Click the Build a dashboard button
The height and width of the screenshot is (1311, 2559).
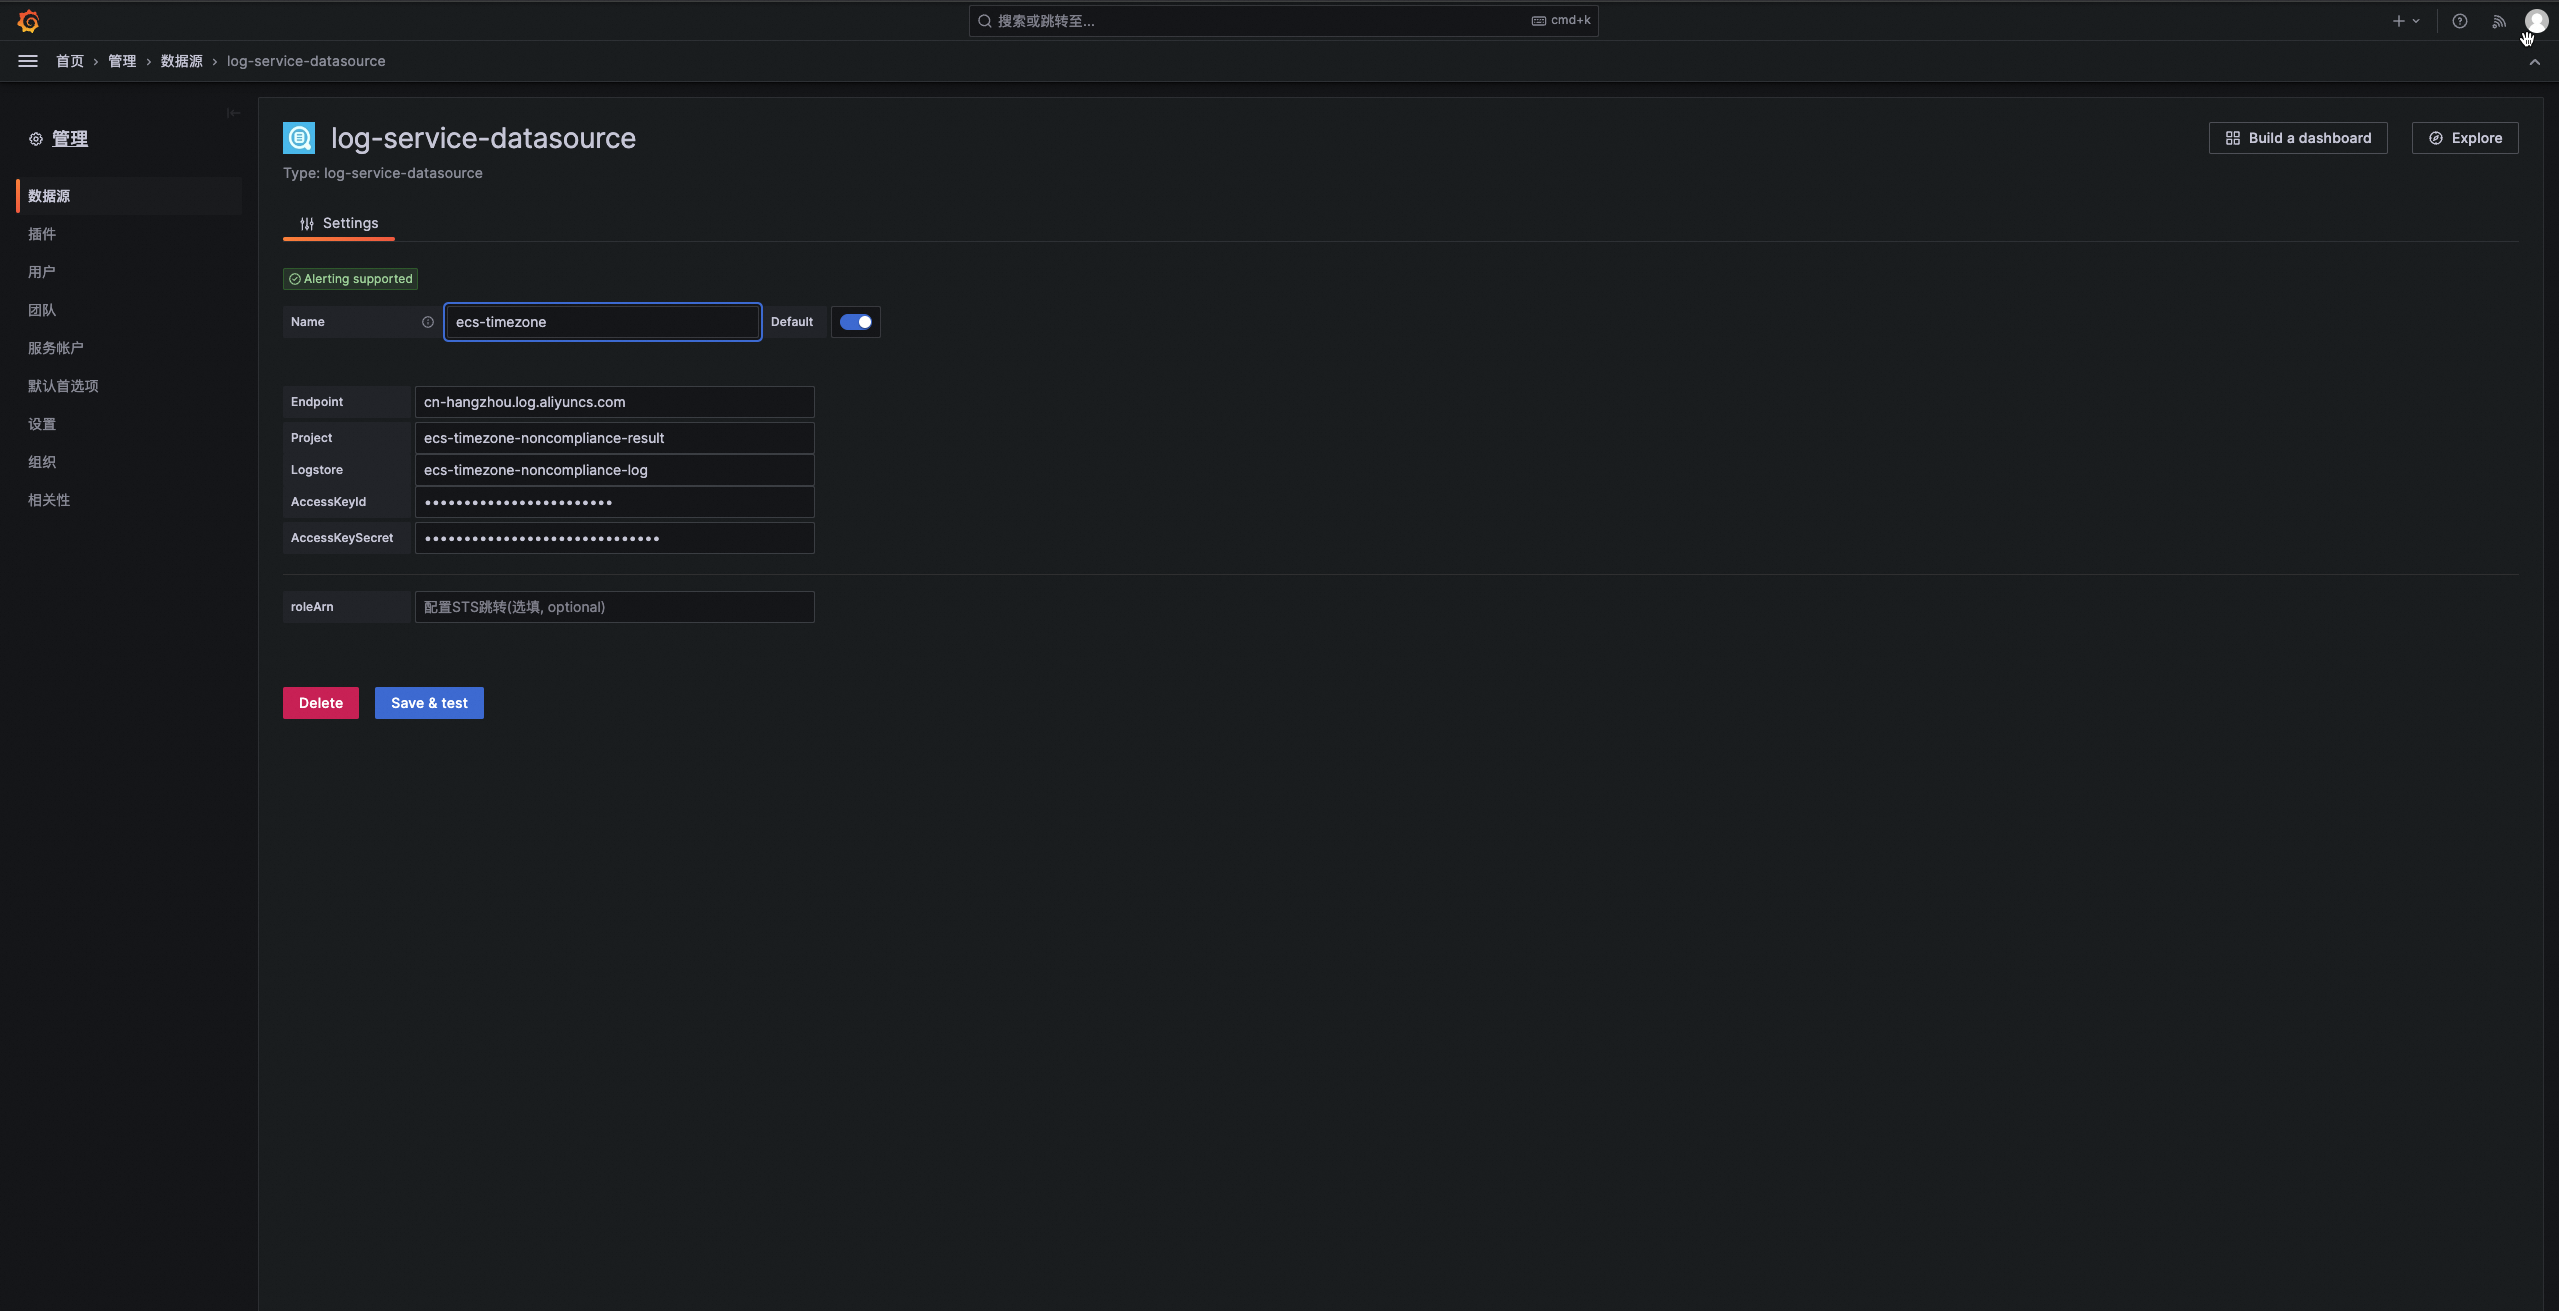pyautogui.click(x=2298, y=138)
